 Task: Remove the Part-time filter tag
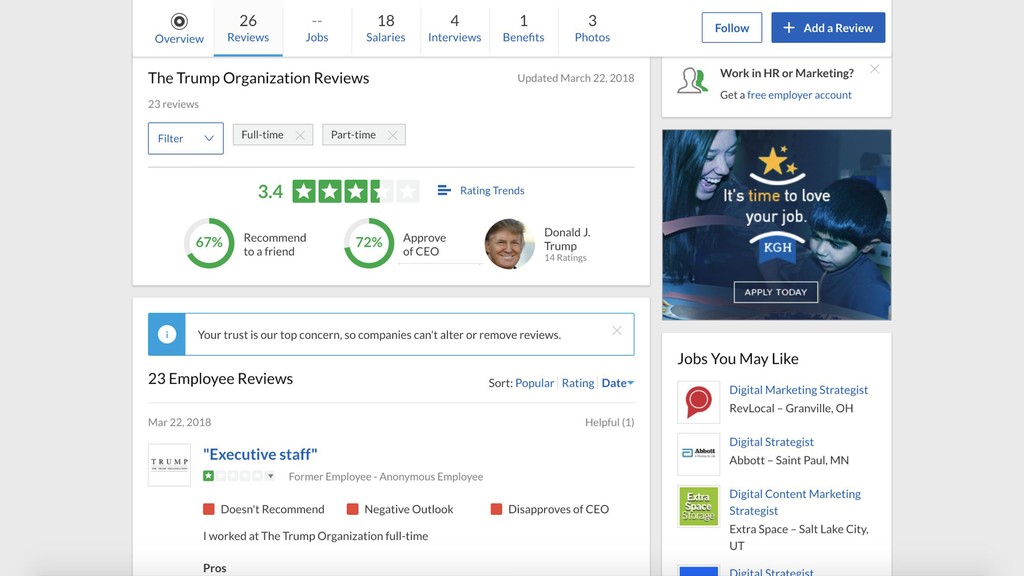click(x=392, y=135)
